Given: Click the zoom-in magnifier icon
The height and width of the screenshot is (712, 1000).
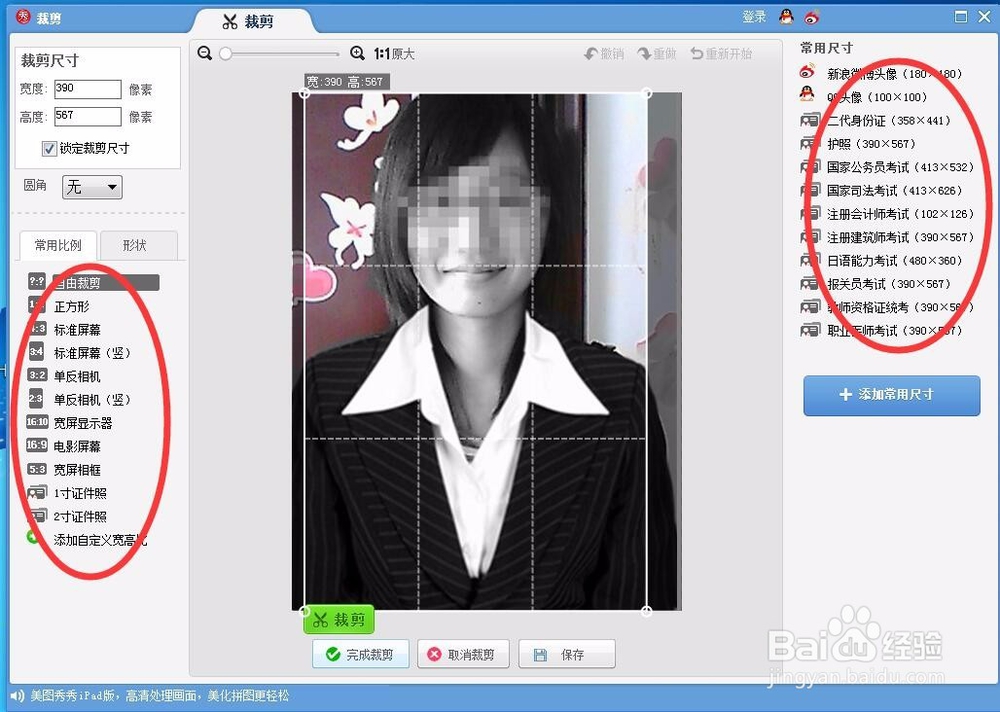Looking at the screenshot, I should pyautogui.click(x=357, y=52).
